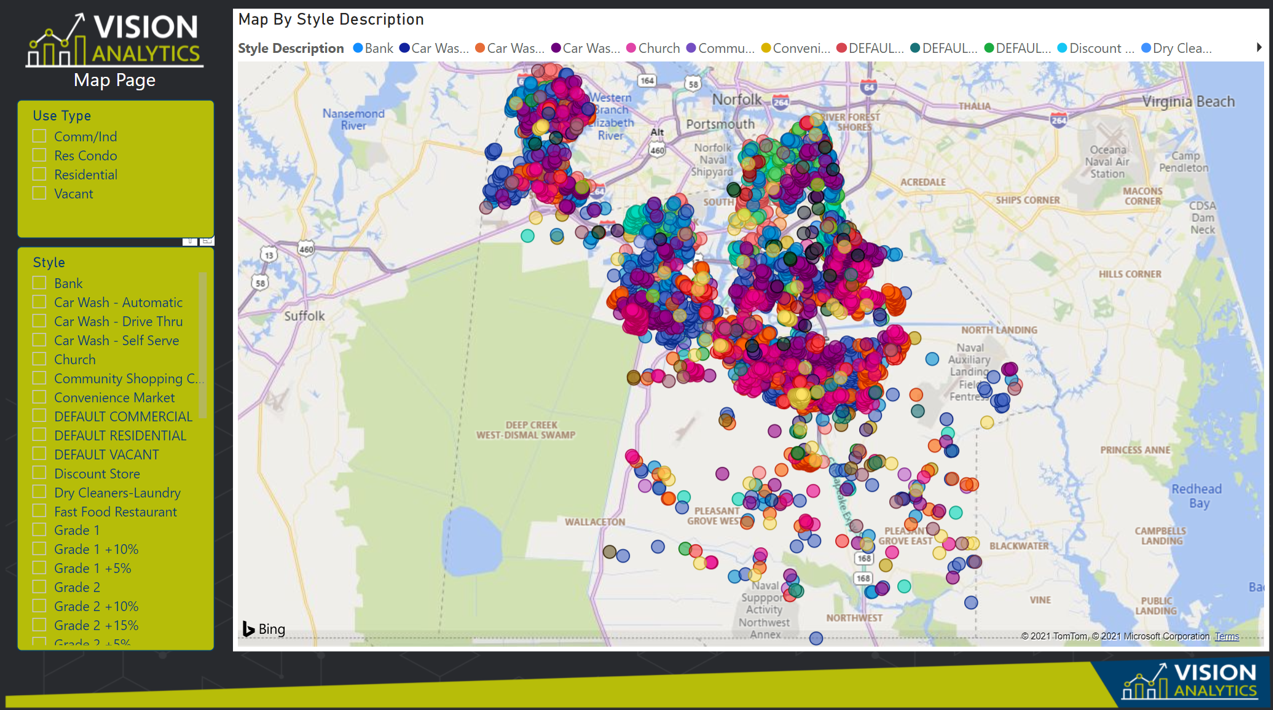Click the light-blue Bank legend dot
Viewport: 1273px width, 710px height.
pyautogui.click(x=358, y=48)
